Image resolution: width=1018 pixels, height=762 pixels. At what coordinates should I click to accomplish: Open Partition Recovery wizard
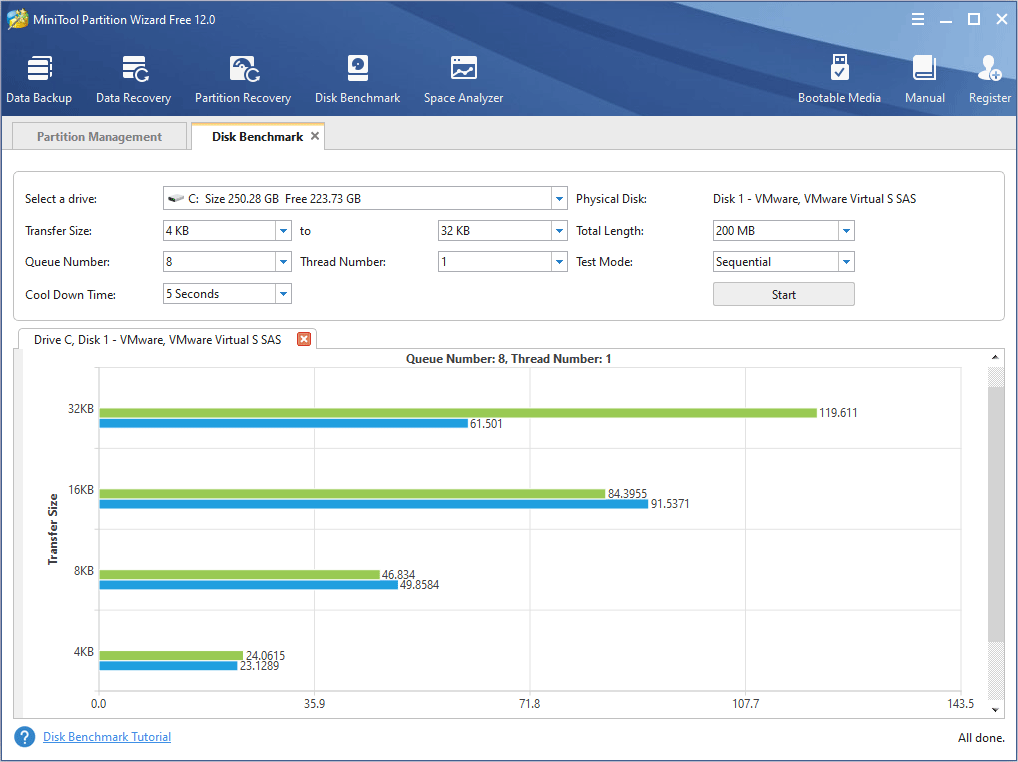pos(243,80)
